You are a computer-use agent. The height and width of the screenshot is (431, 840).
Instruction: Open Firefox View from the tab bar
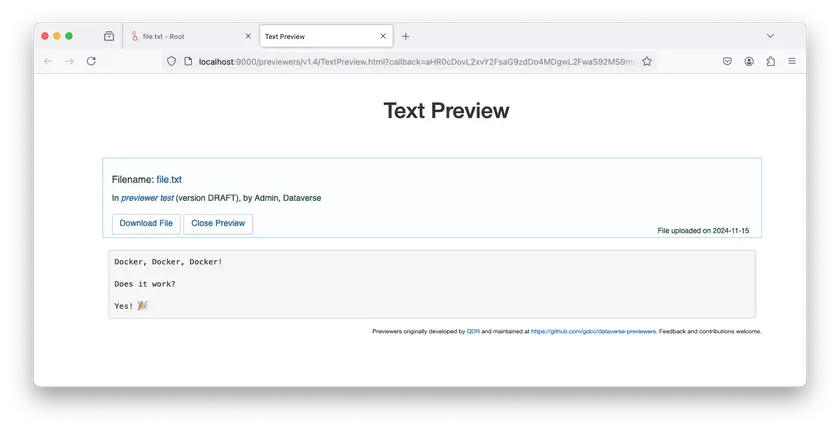(x=109, y=36)
